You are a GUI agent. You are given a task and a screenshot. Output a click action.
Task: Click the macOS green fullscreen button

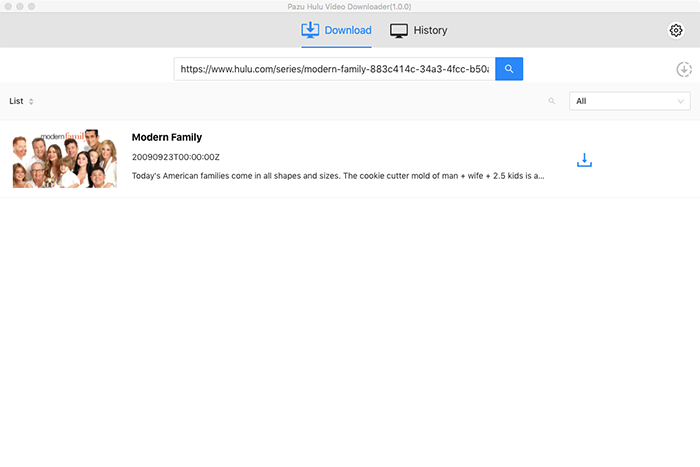[x=31, y=6]
